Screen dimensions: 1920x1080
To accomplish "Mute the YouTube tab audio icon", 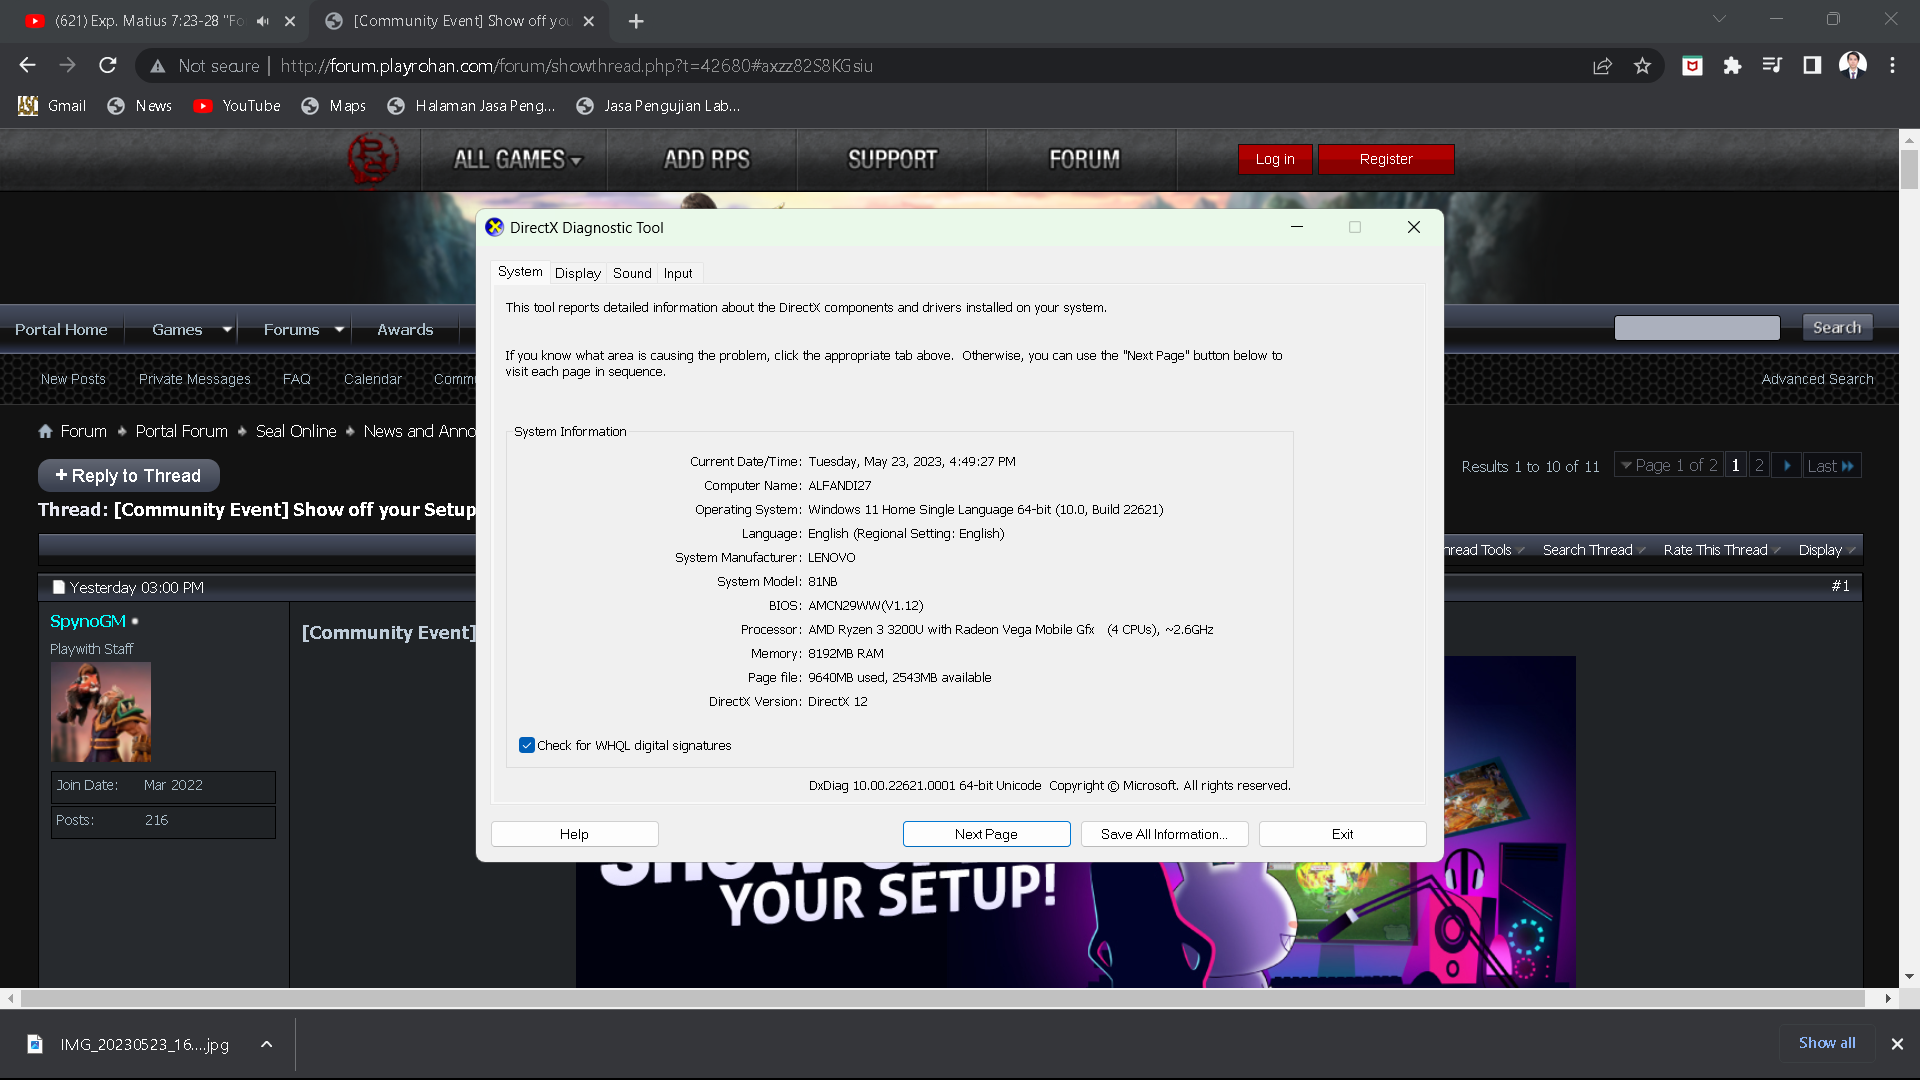I will 263,21.
